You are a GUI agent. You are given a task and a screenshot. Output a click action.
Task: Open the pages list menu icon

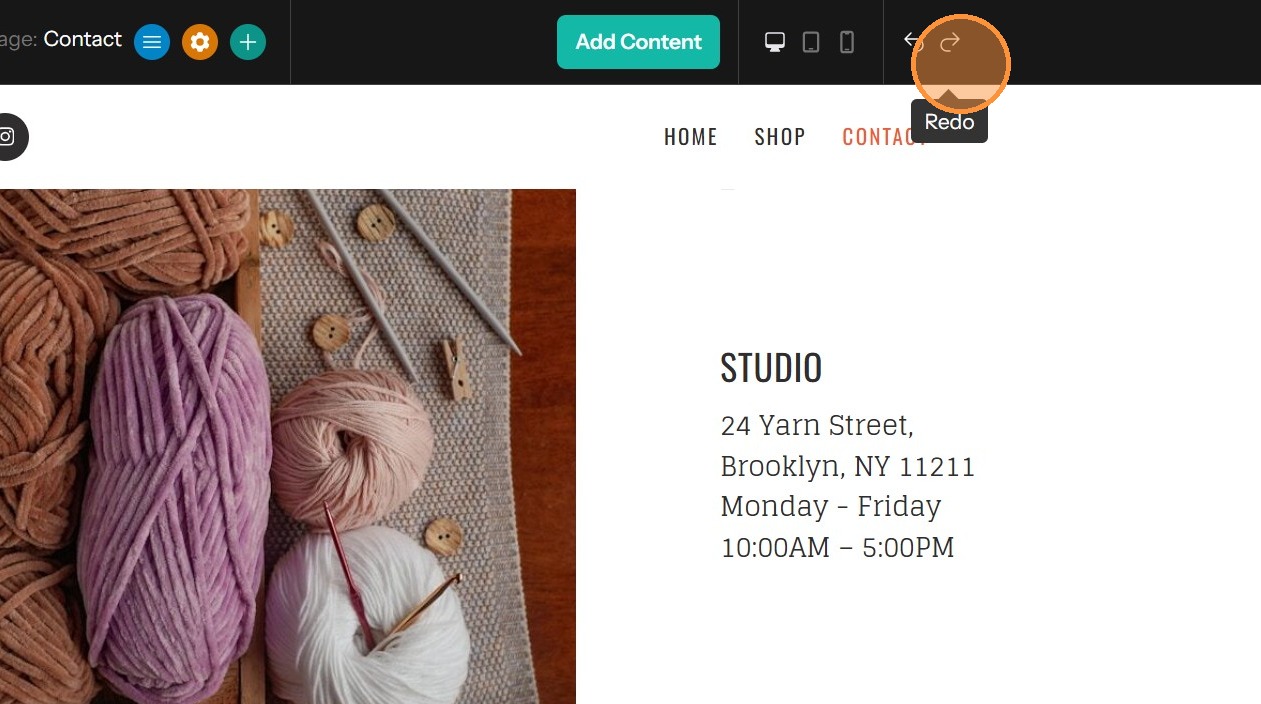click(x=152, y=42)
